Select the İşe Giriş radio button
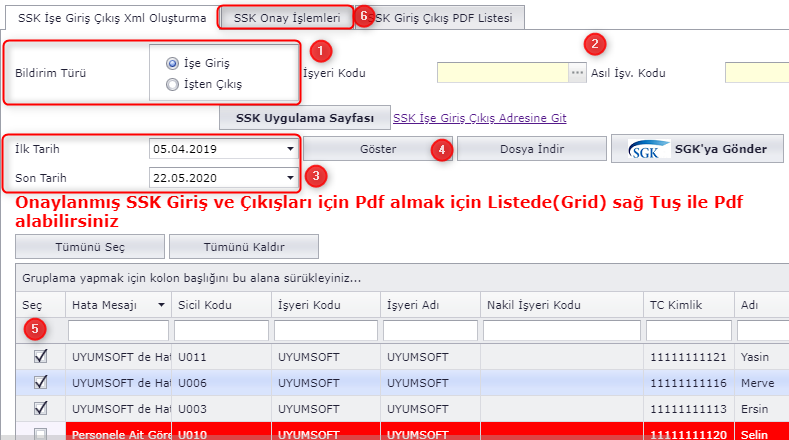789x440 pixels. click(174, 63)
